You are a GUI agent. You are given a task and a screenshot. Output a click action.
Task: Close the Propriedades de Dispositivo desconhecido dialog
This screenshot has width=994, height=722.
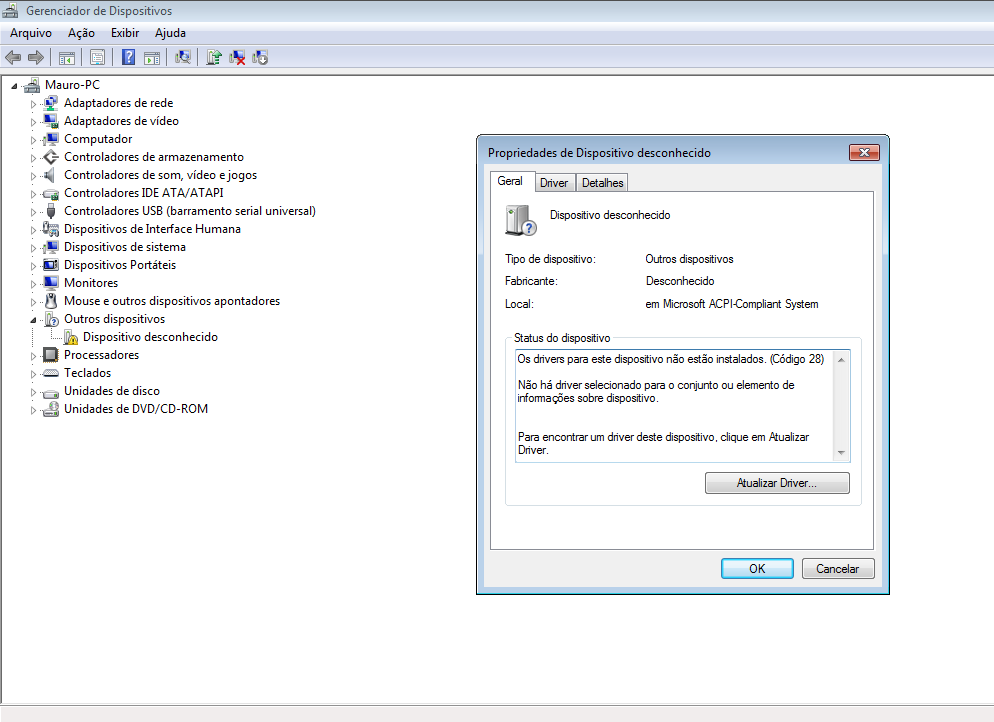coord(864,152)
